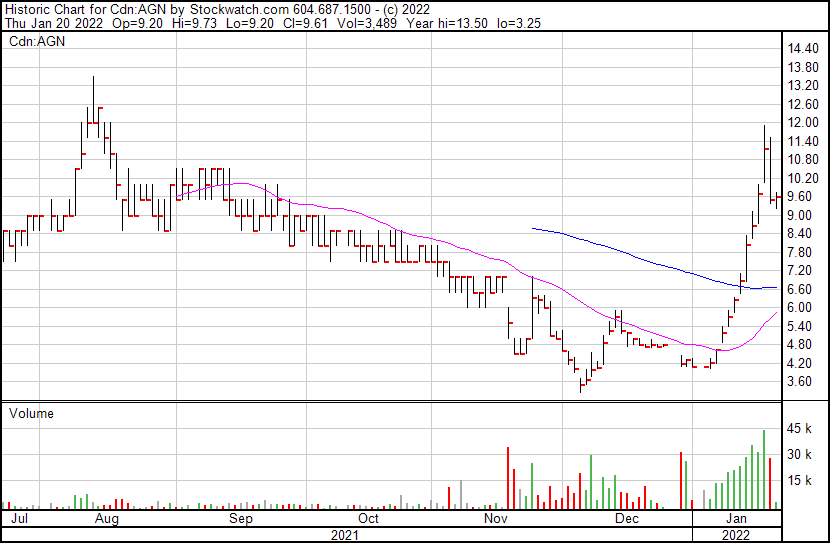Click the 7.80 price axis label

(x=799, y=252)
